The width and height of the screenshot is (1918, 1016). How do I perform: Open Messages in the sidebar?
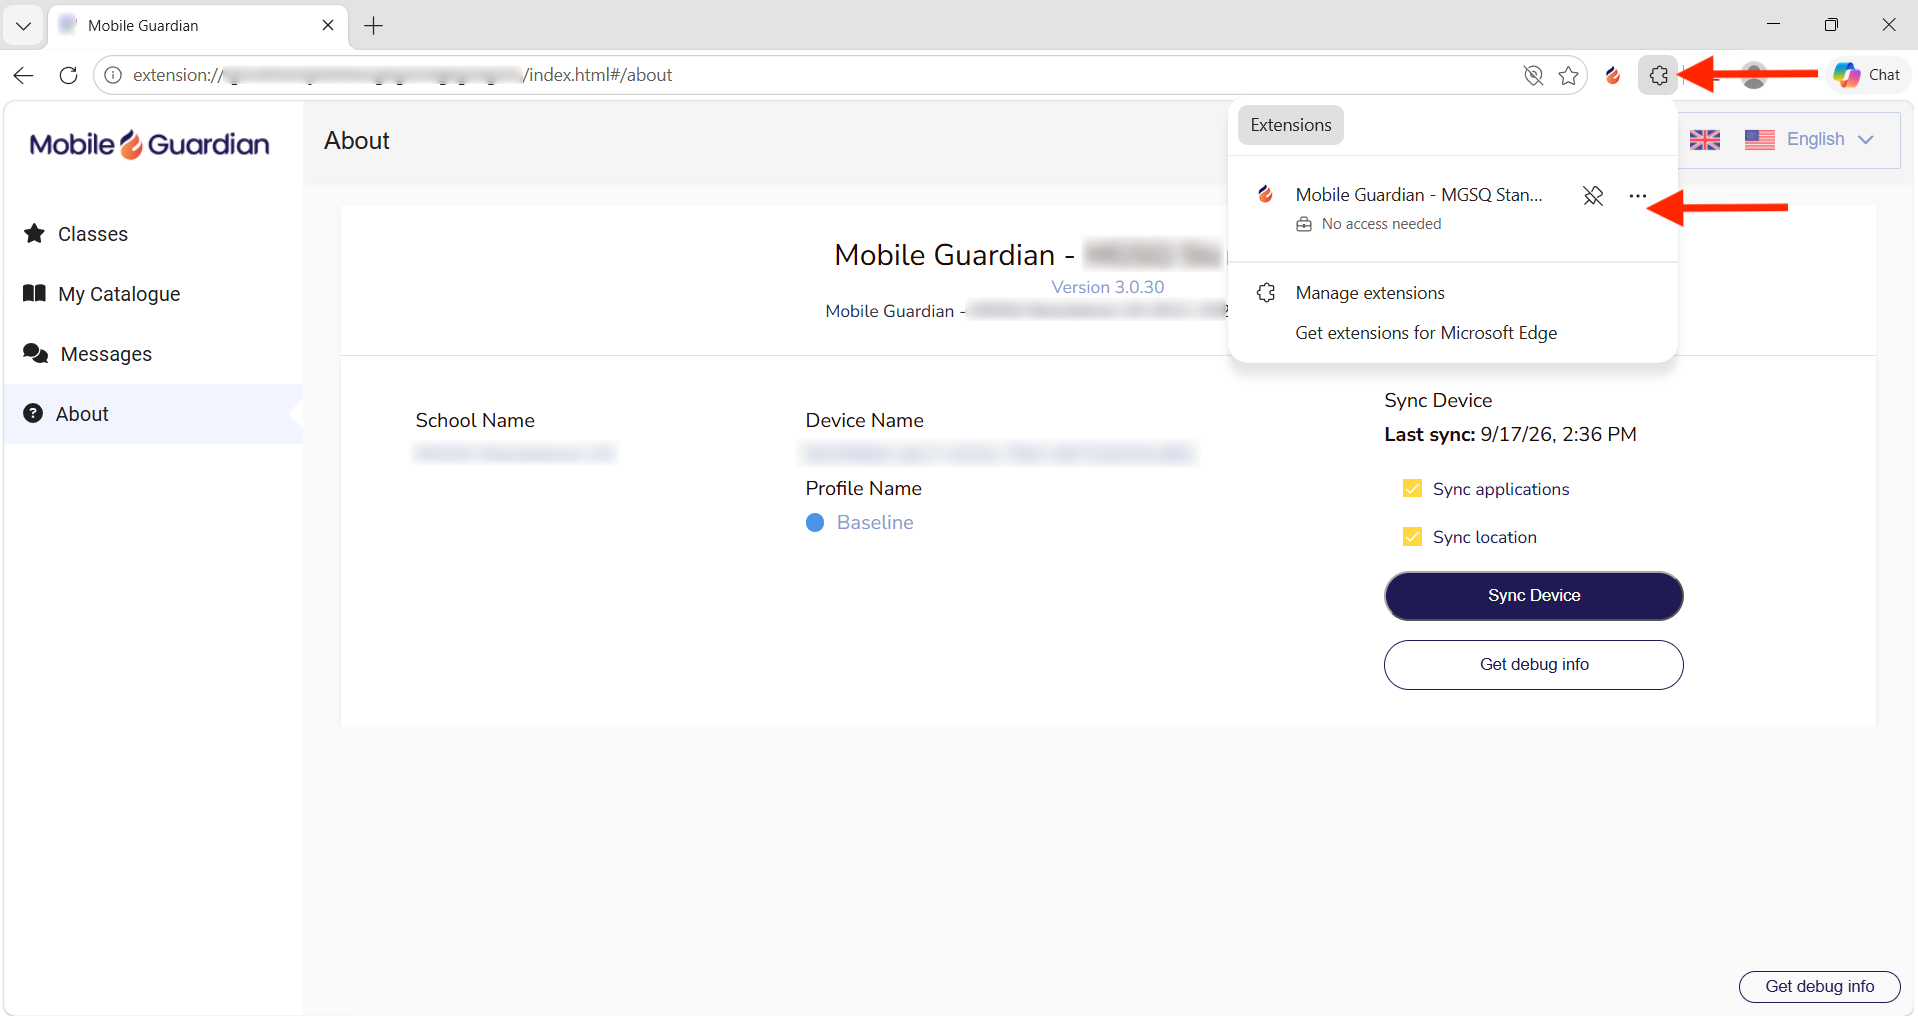coord(153,354)
